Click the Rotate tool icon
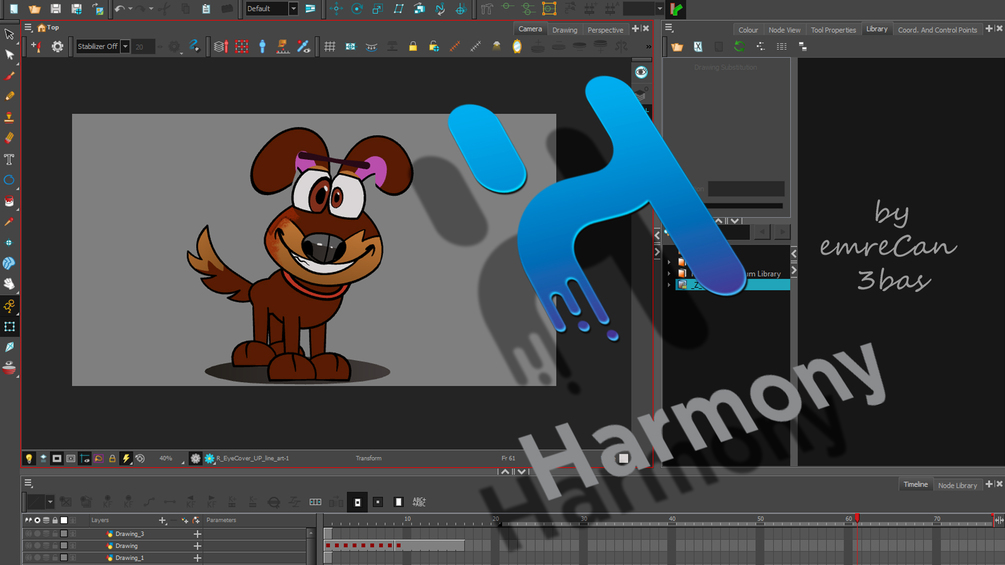This screenshot has width=1005, height=565. (x=357, y=9)
